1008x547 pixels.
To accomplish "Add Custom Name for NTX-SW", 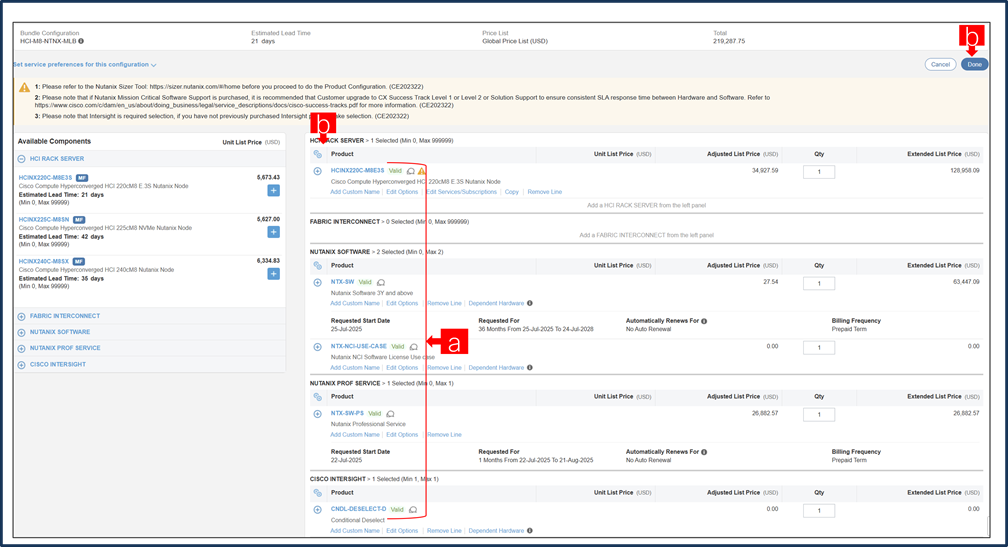I will click(355, 303).
